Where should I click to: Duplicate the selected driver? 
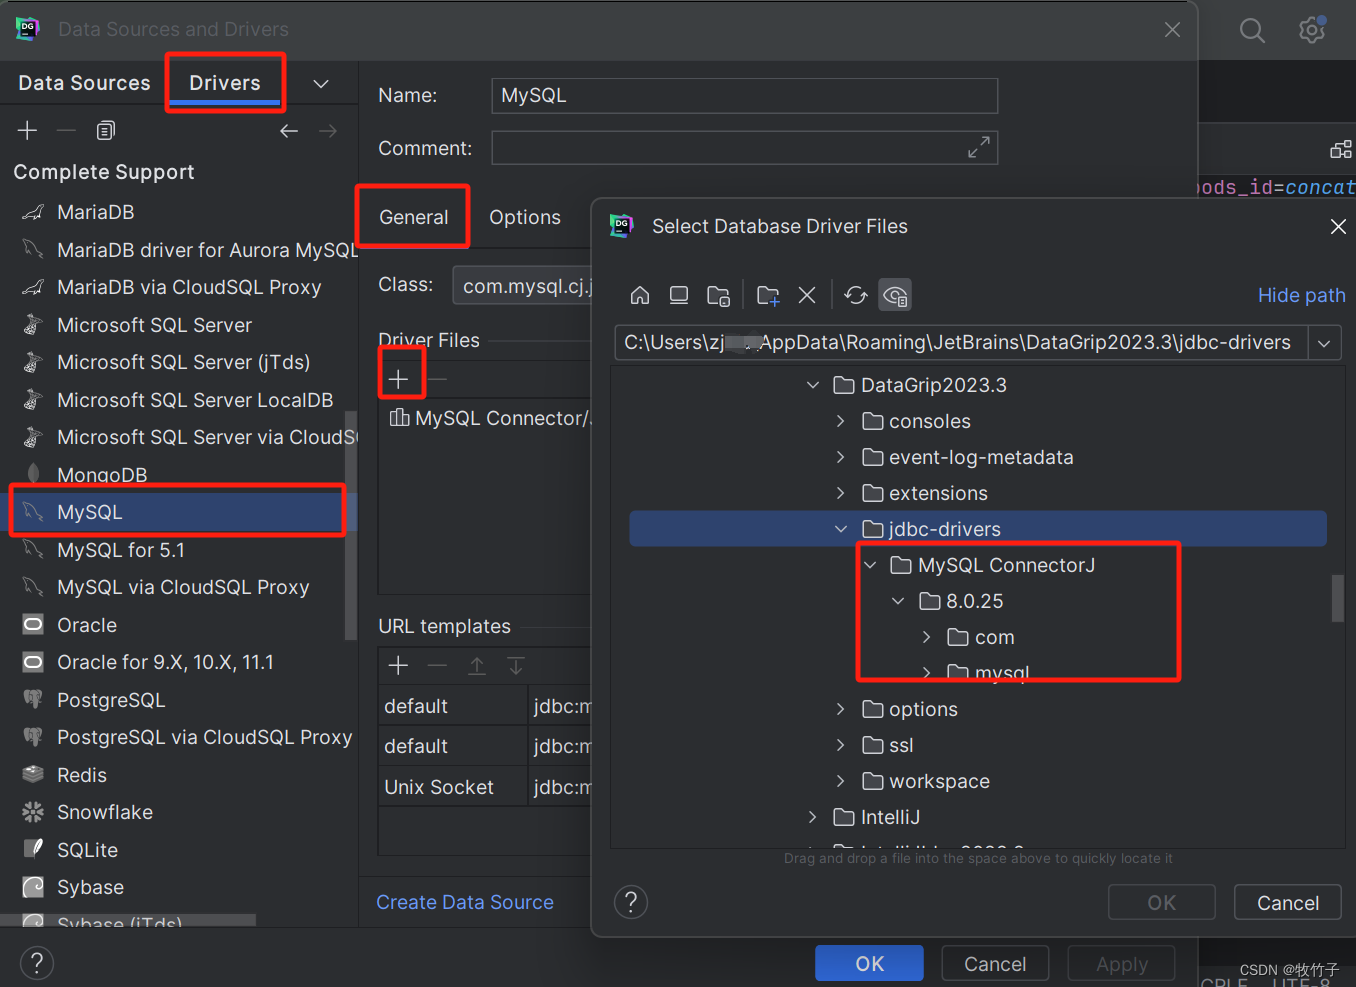[106, 130]
